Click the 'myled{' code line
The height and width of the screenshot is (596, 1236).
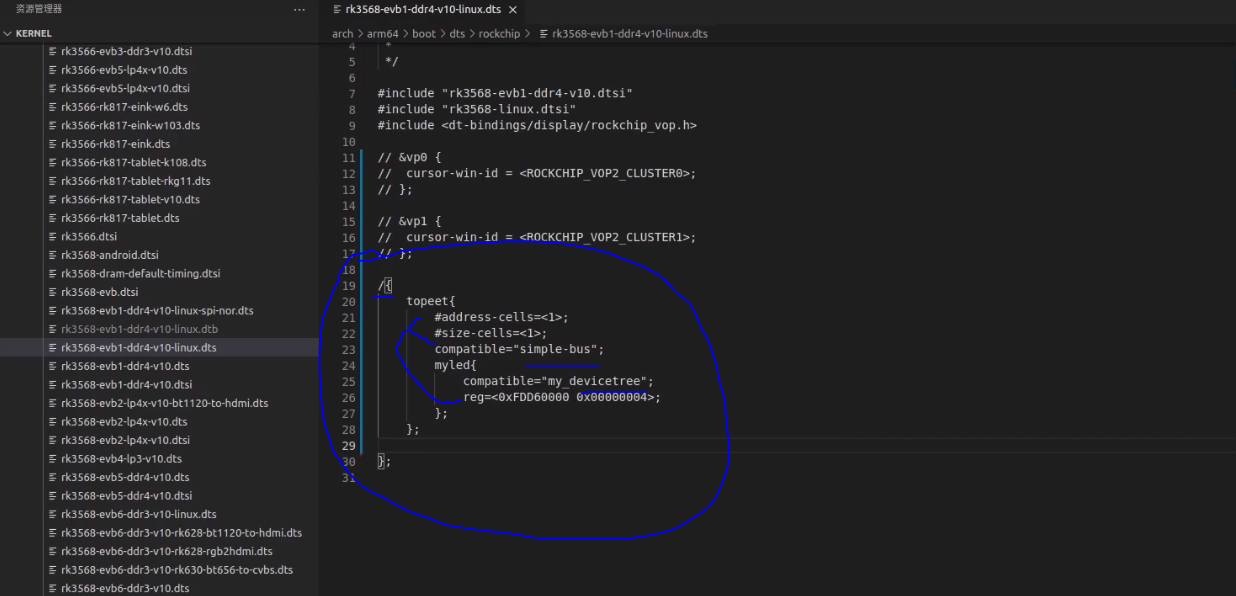point(455,365)
